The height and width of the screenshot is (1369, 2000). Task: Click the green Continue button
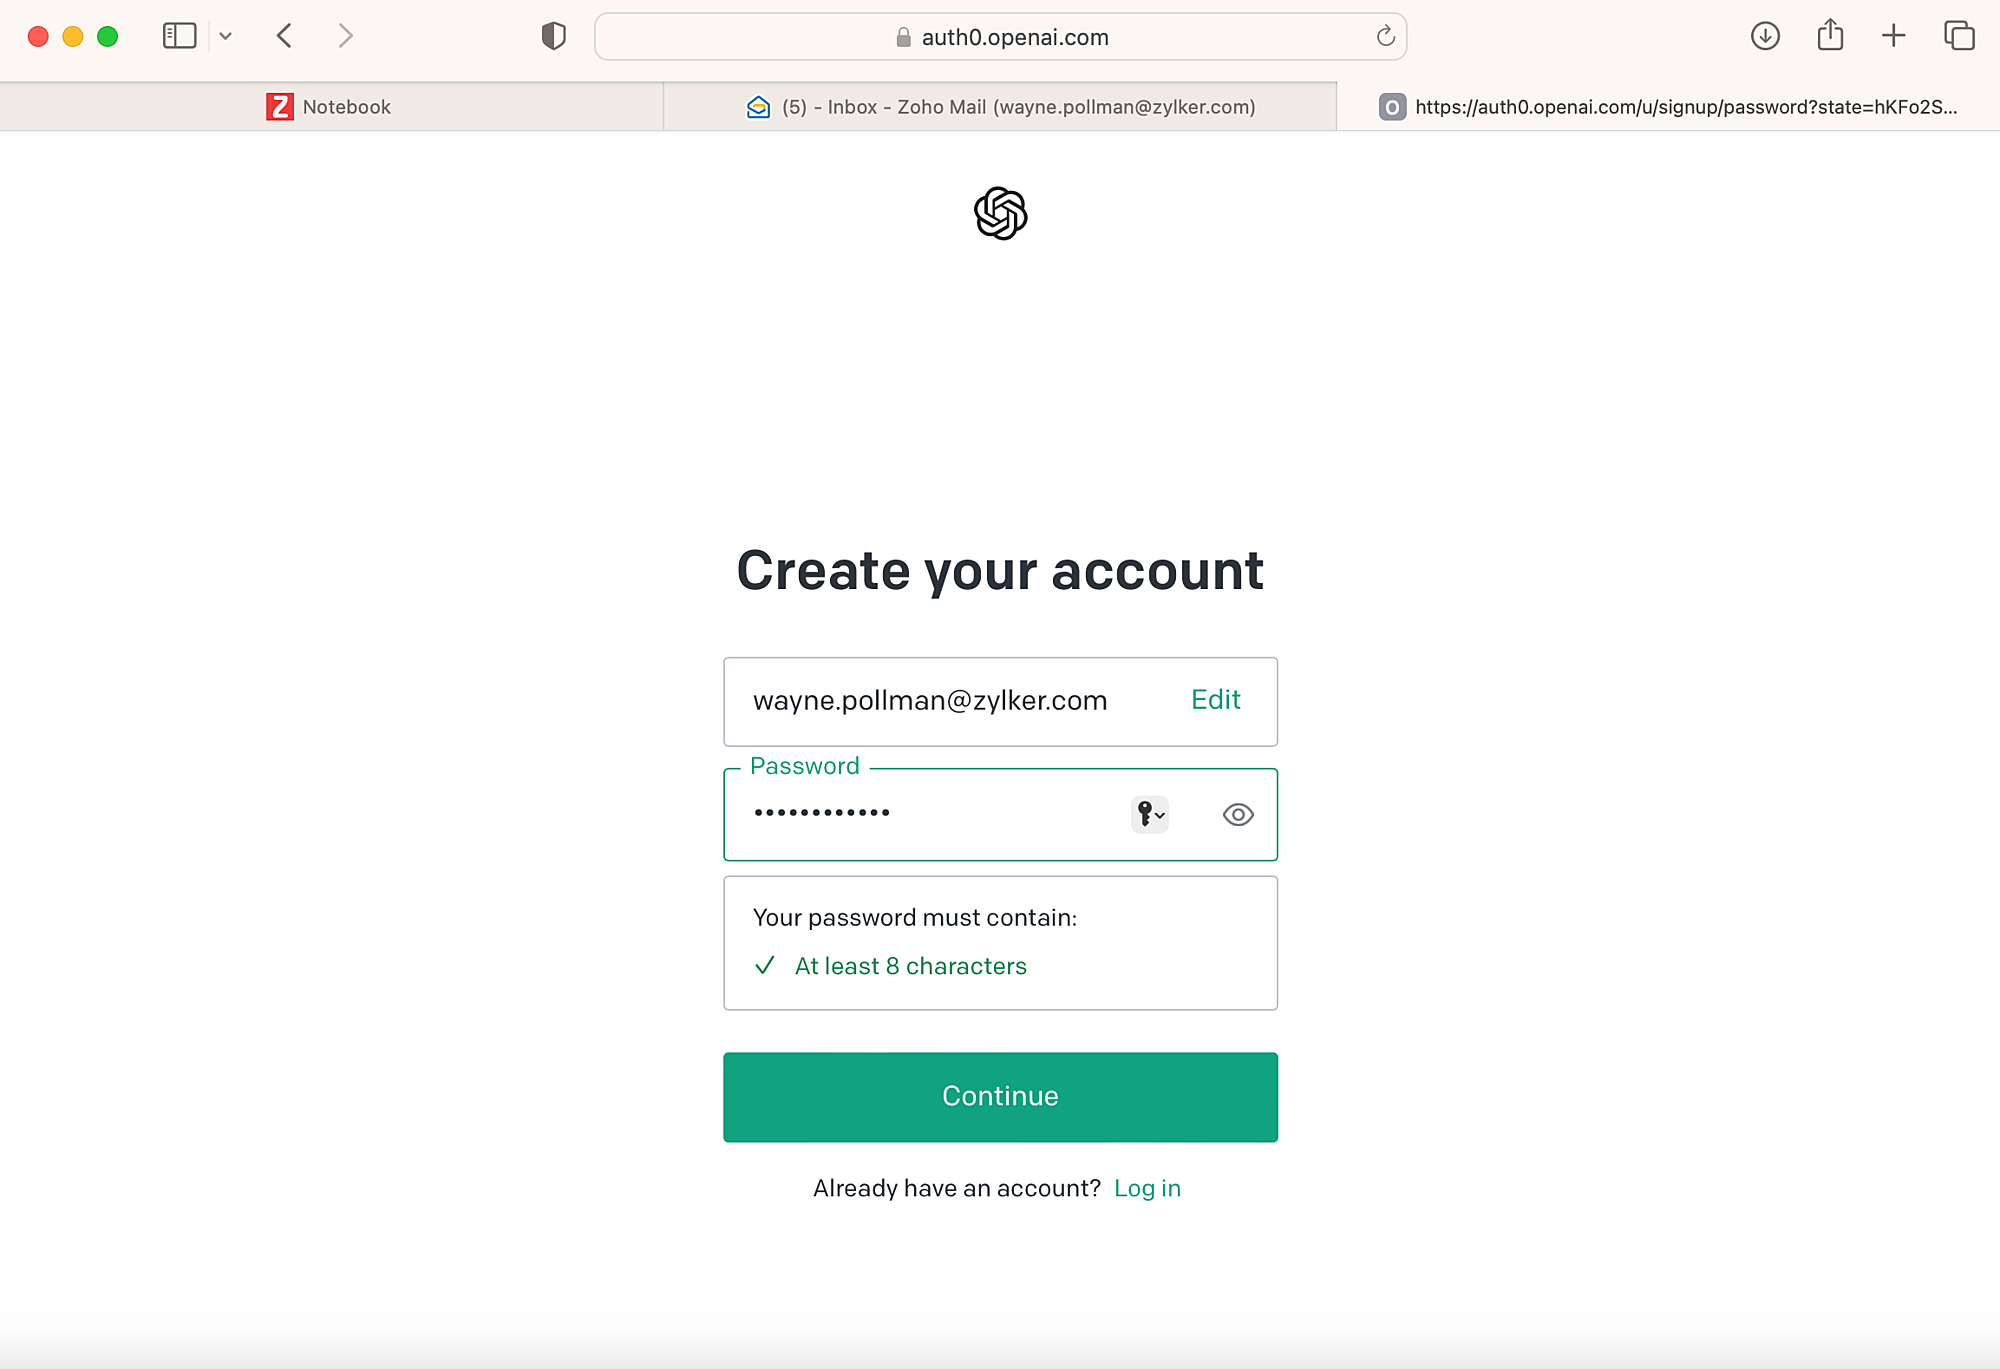click(1000, 1097)
